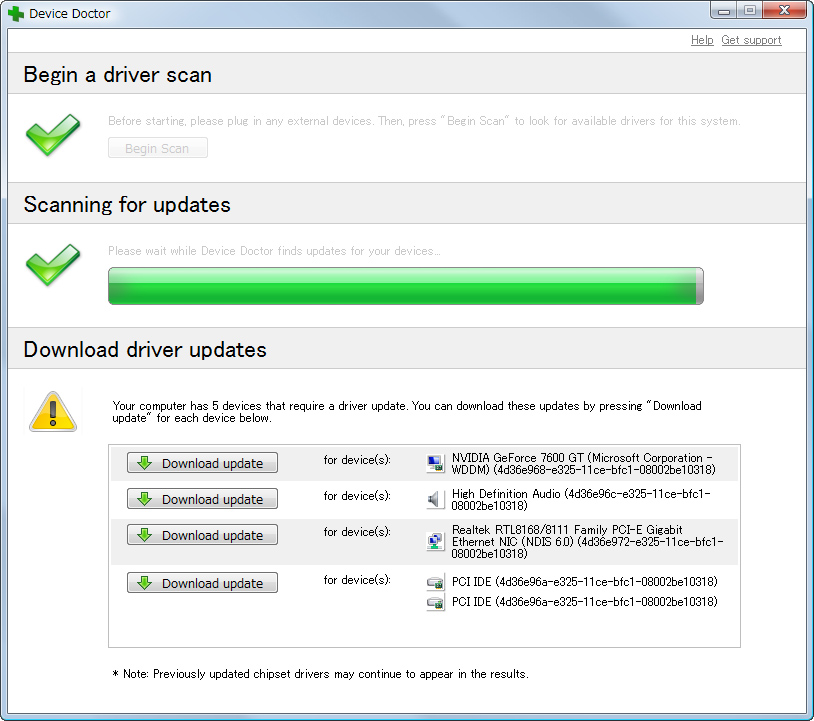Click the green scan progress bar

(x=406, y=286)
